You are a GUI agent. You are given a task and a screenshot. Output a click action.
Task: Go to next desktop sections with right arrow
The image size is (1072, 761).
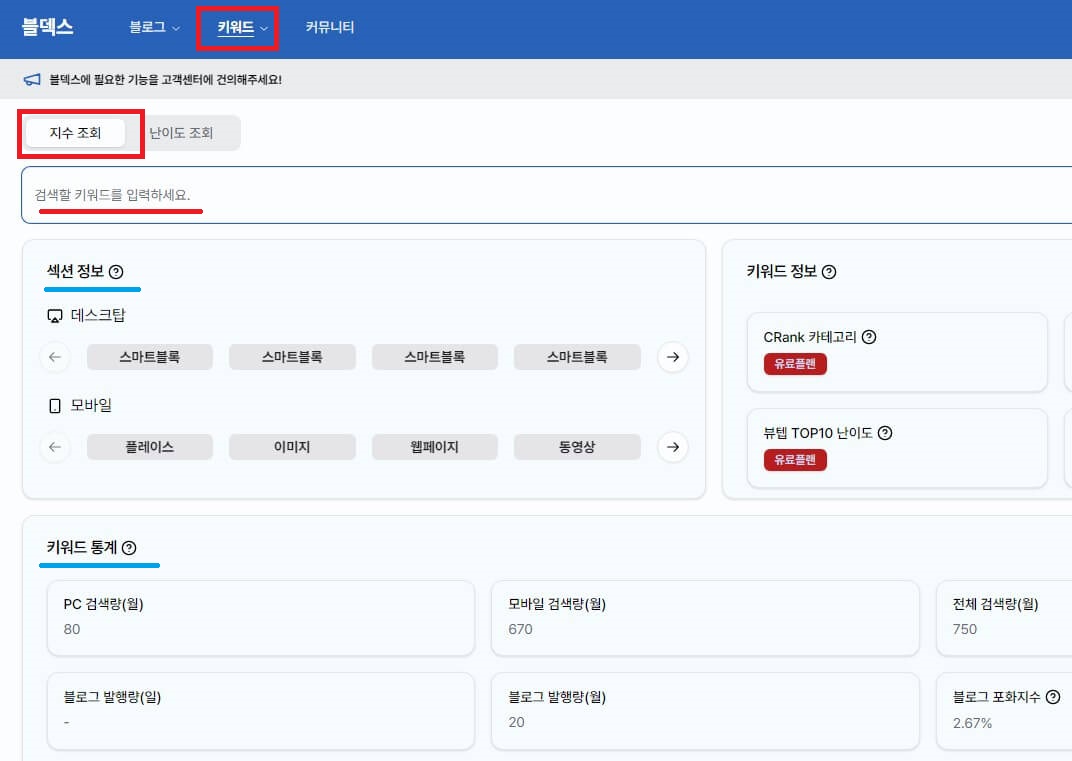coord(673,357)
